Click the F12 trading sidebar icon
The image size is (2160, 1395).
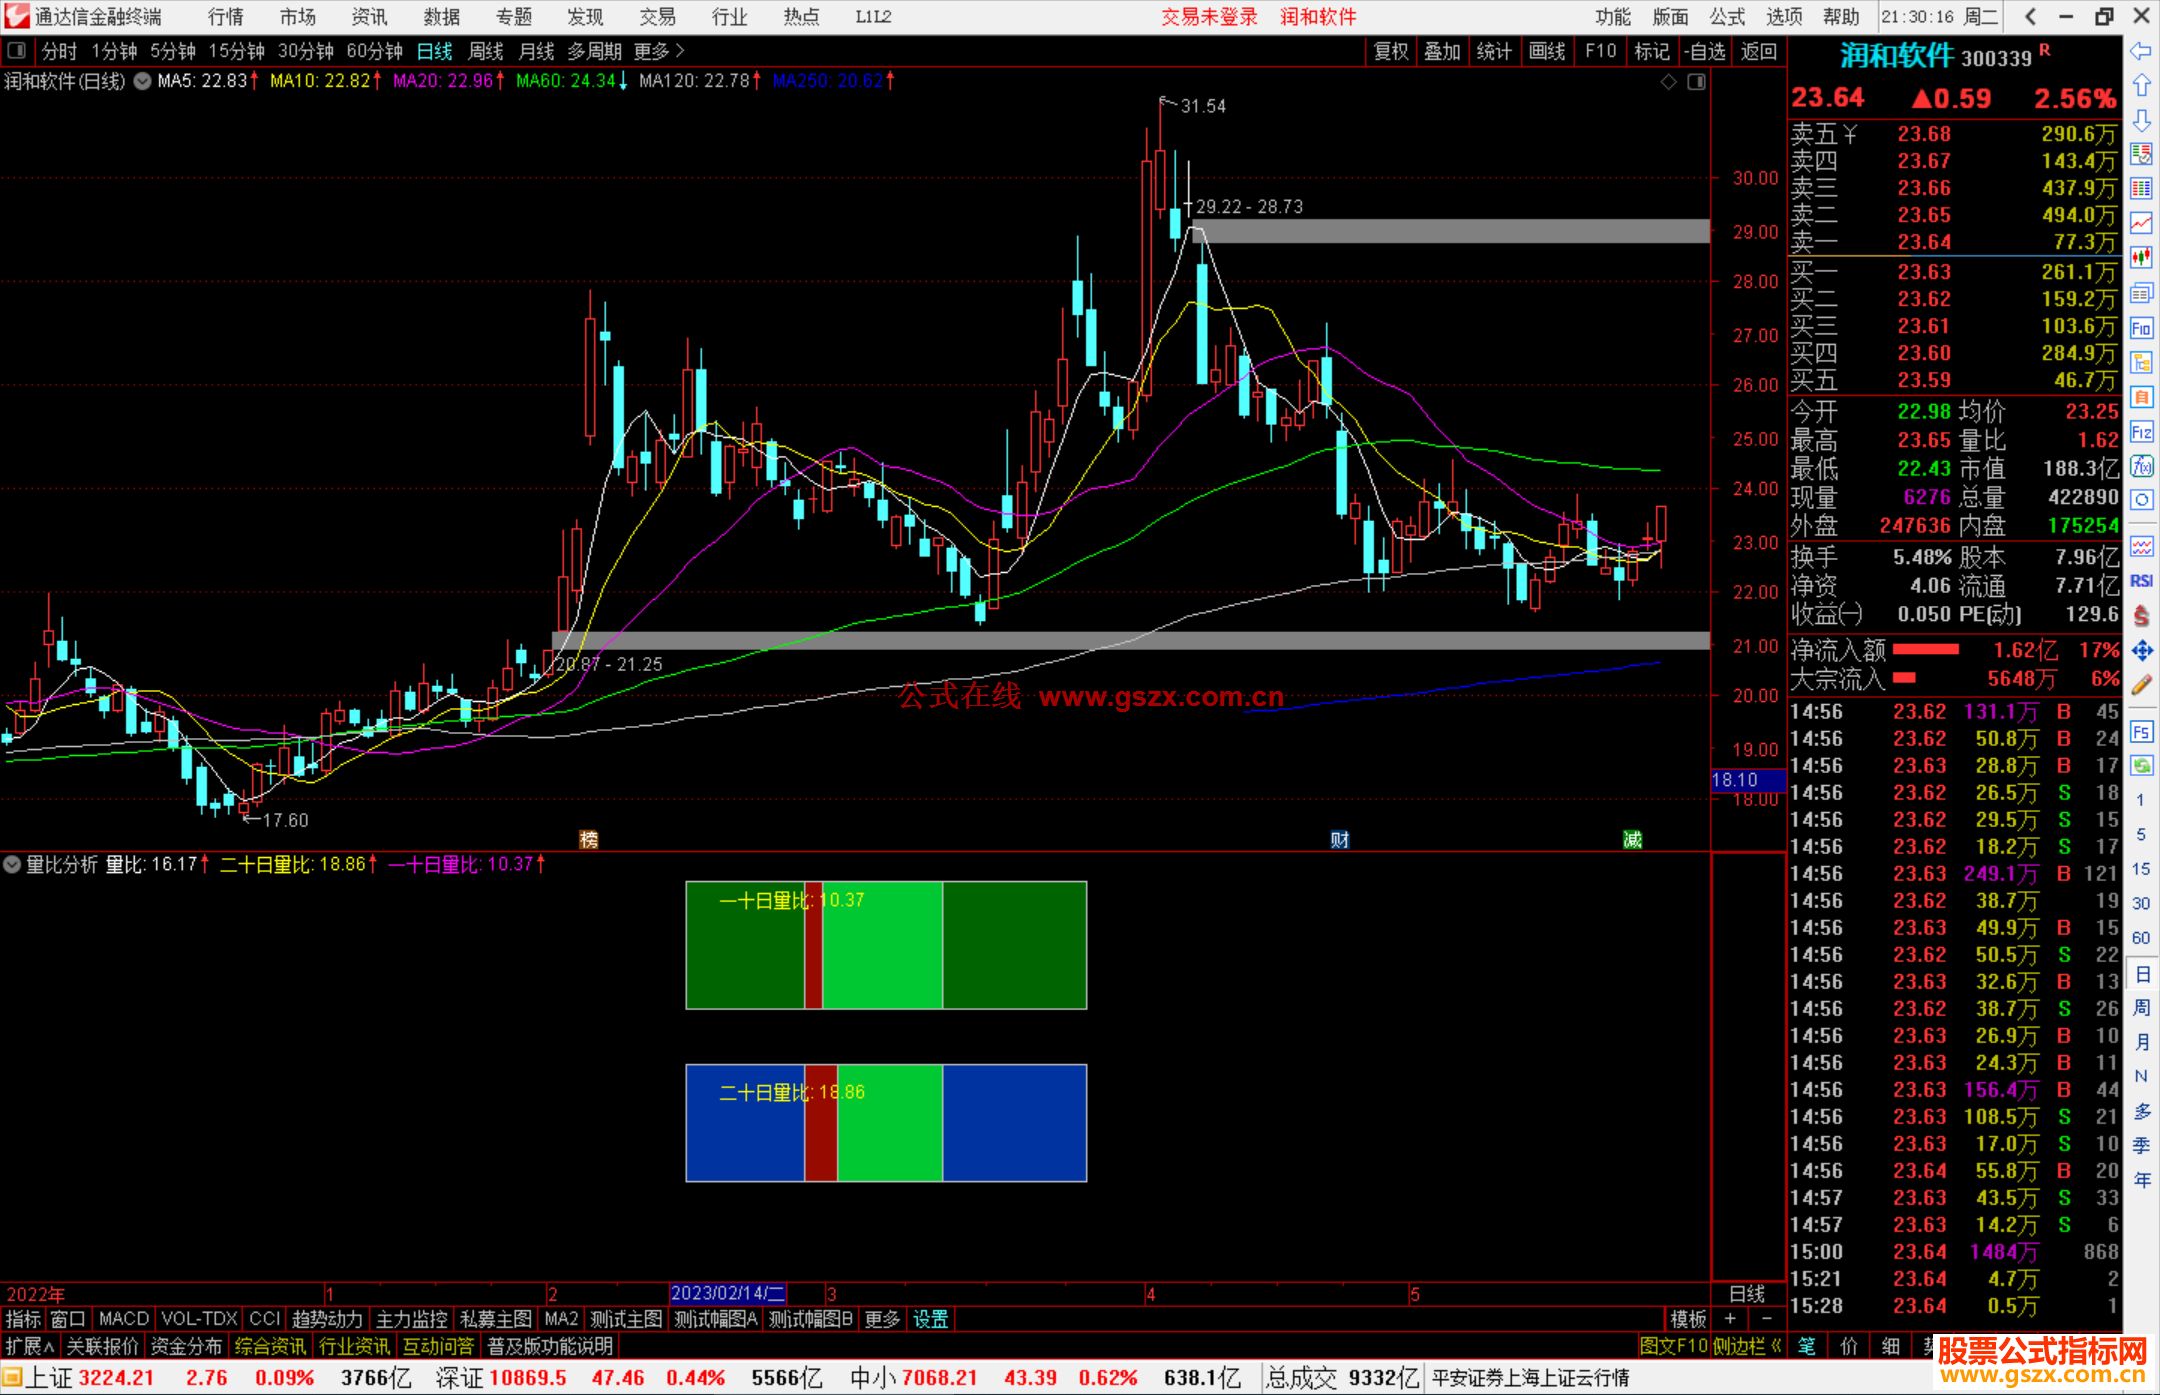click(x=2141, y=432)
